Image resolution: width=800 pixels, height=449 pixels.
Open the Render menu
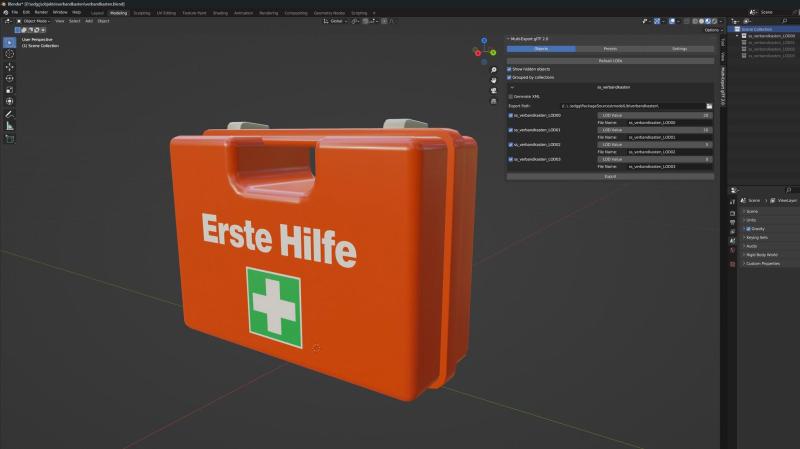click(x=41, y=12)
